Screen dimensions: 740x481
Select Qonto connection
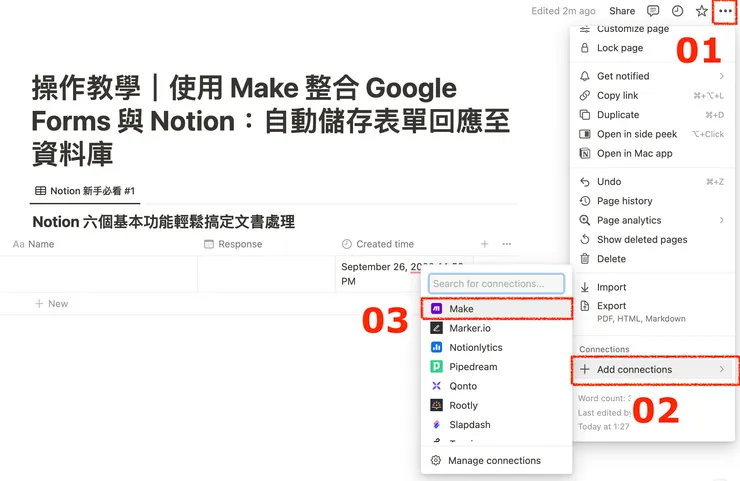click(496, 386)
